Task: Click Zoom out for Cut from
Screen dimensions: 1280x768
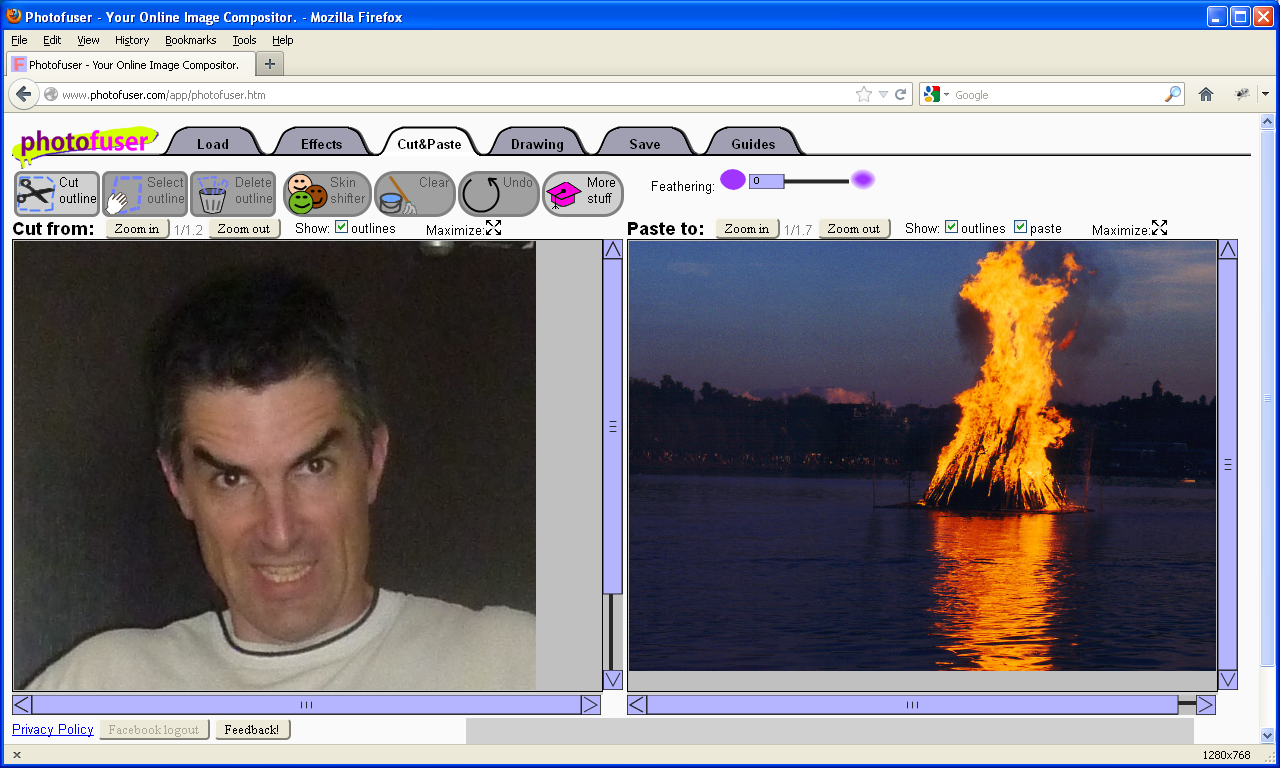Action: [x=244, y=228]
